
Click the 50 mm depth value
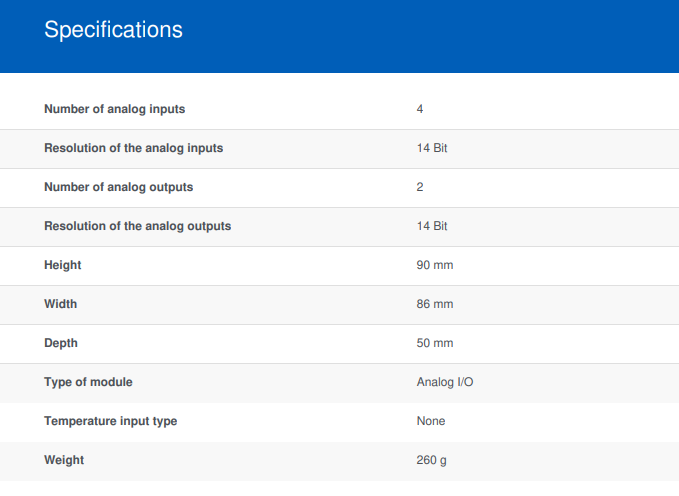[x=435, y=343]
